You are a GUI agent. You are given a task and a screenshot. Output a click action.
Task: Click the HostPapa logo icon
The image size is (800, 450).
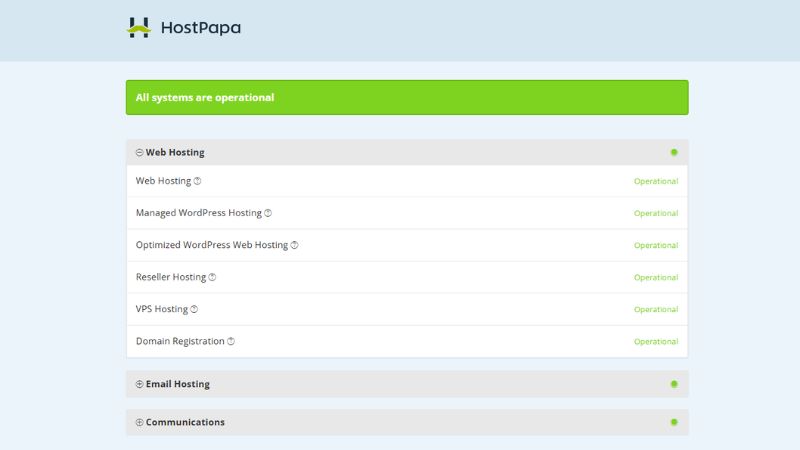click(x=138, y=28)
